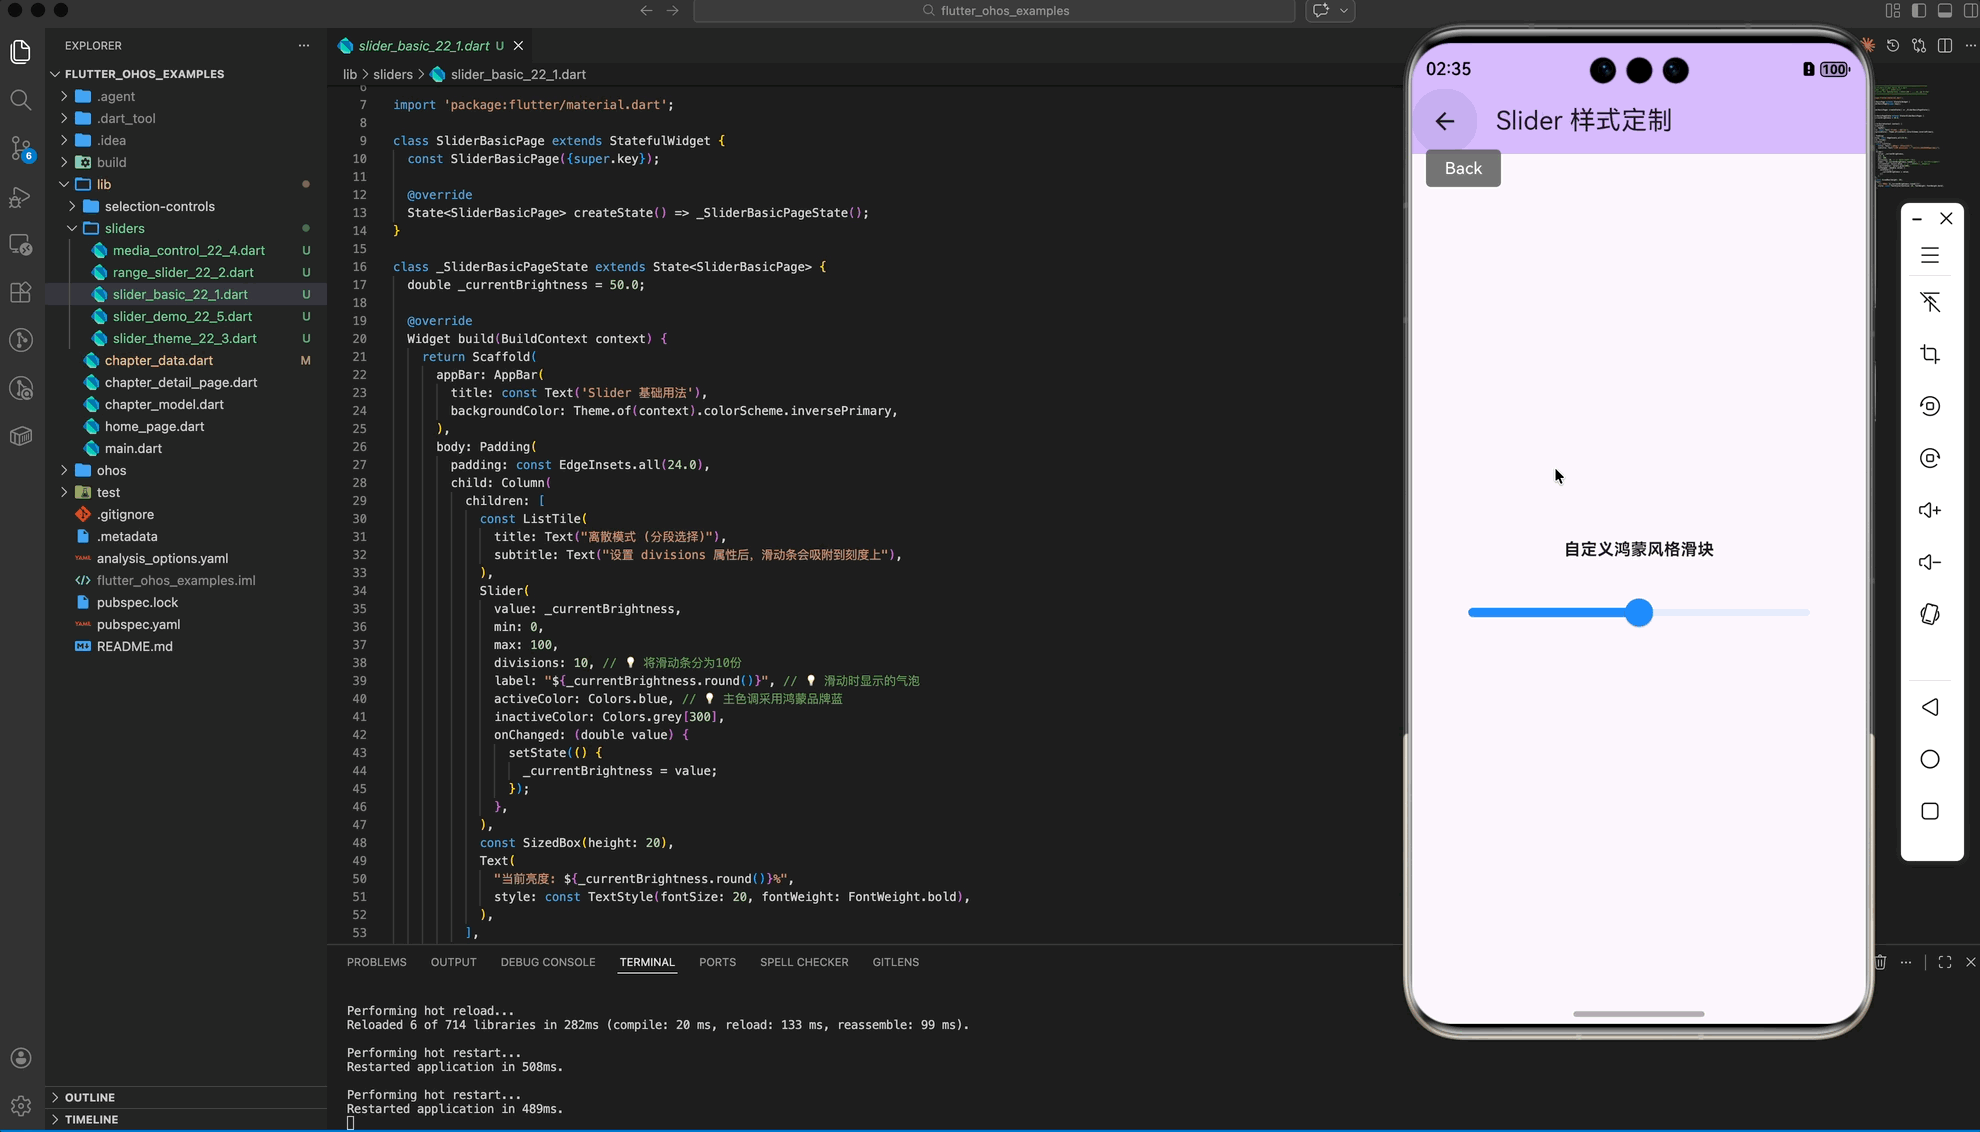
Task: Open Manage gear settings menu
Action: pyautogui.click(x=21, y=1106)
